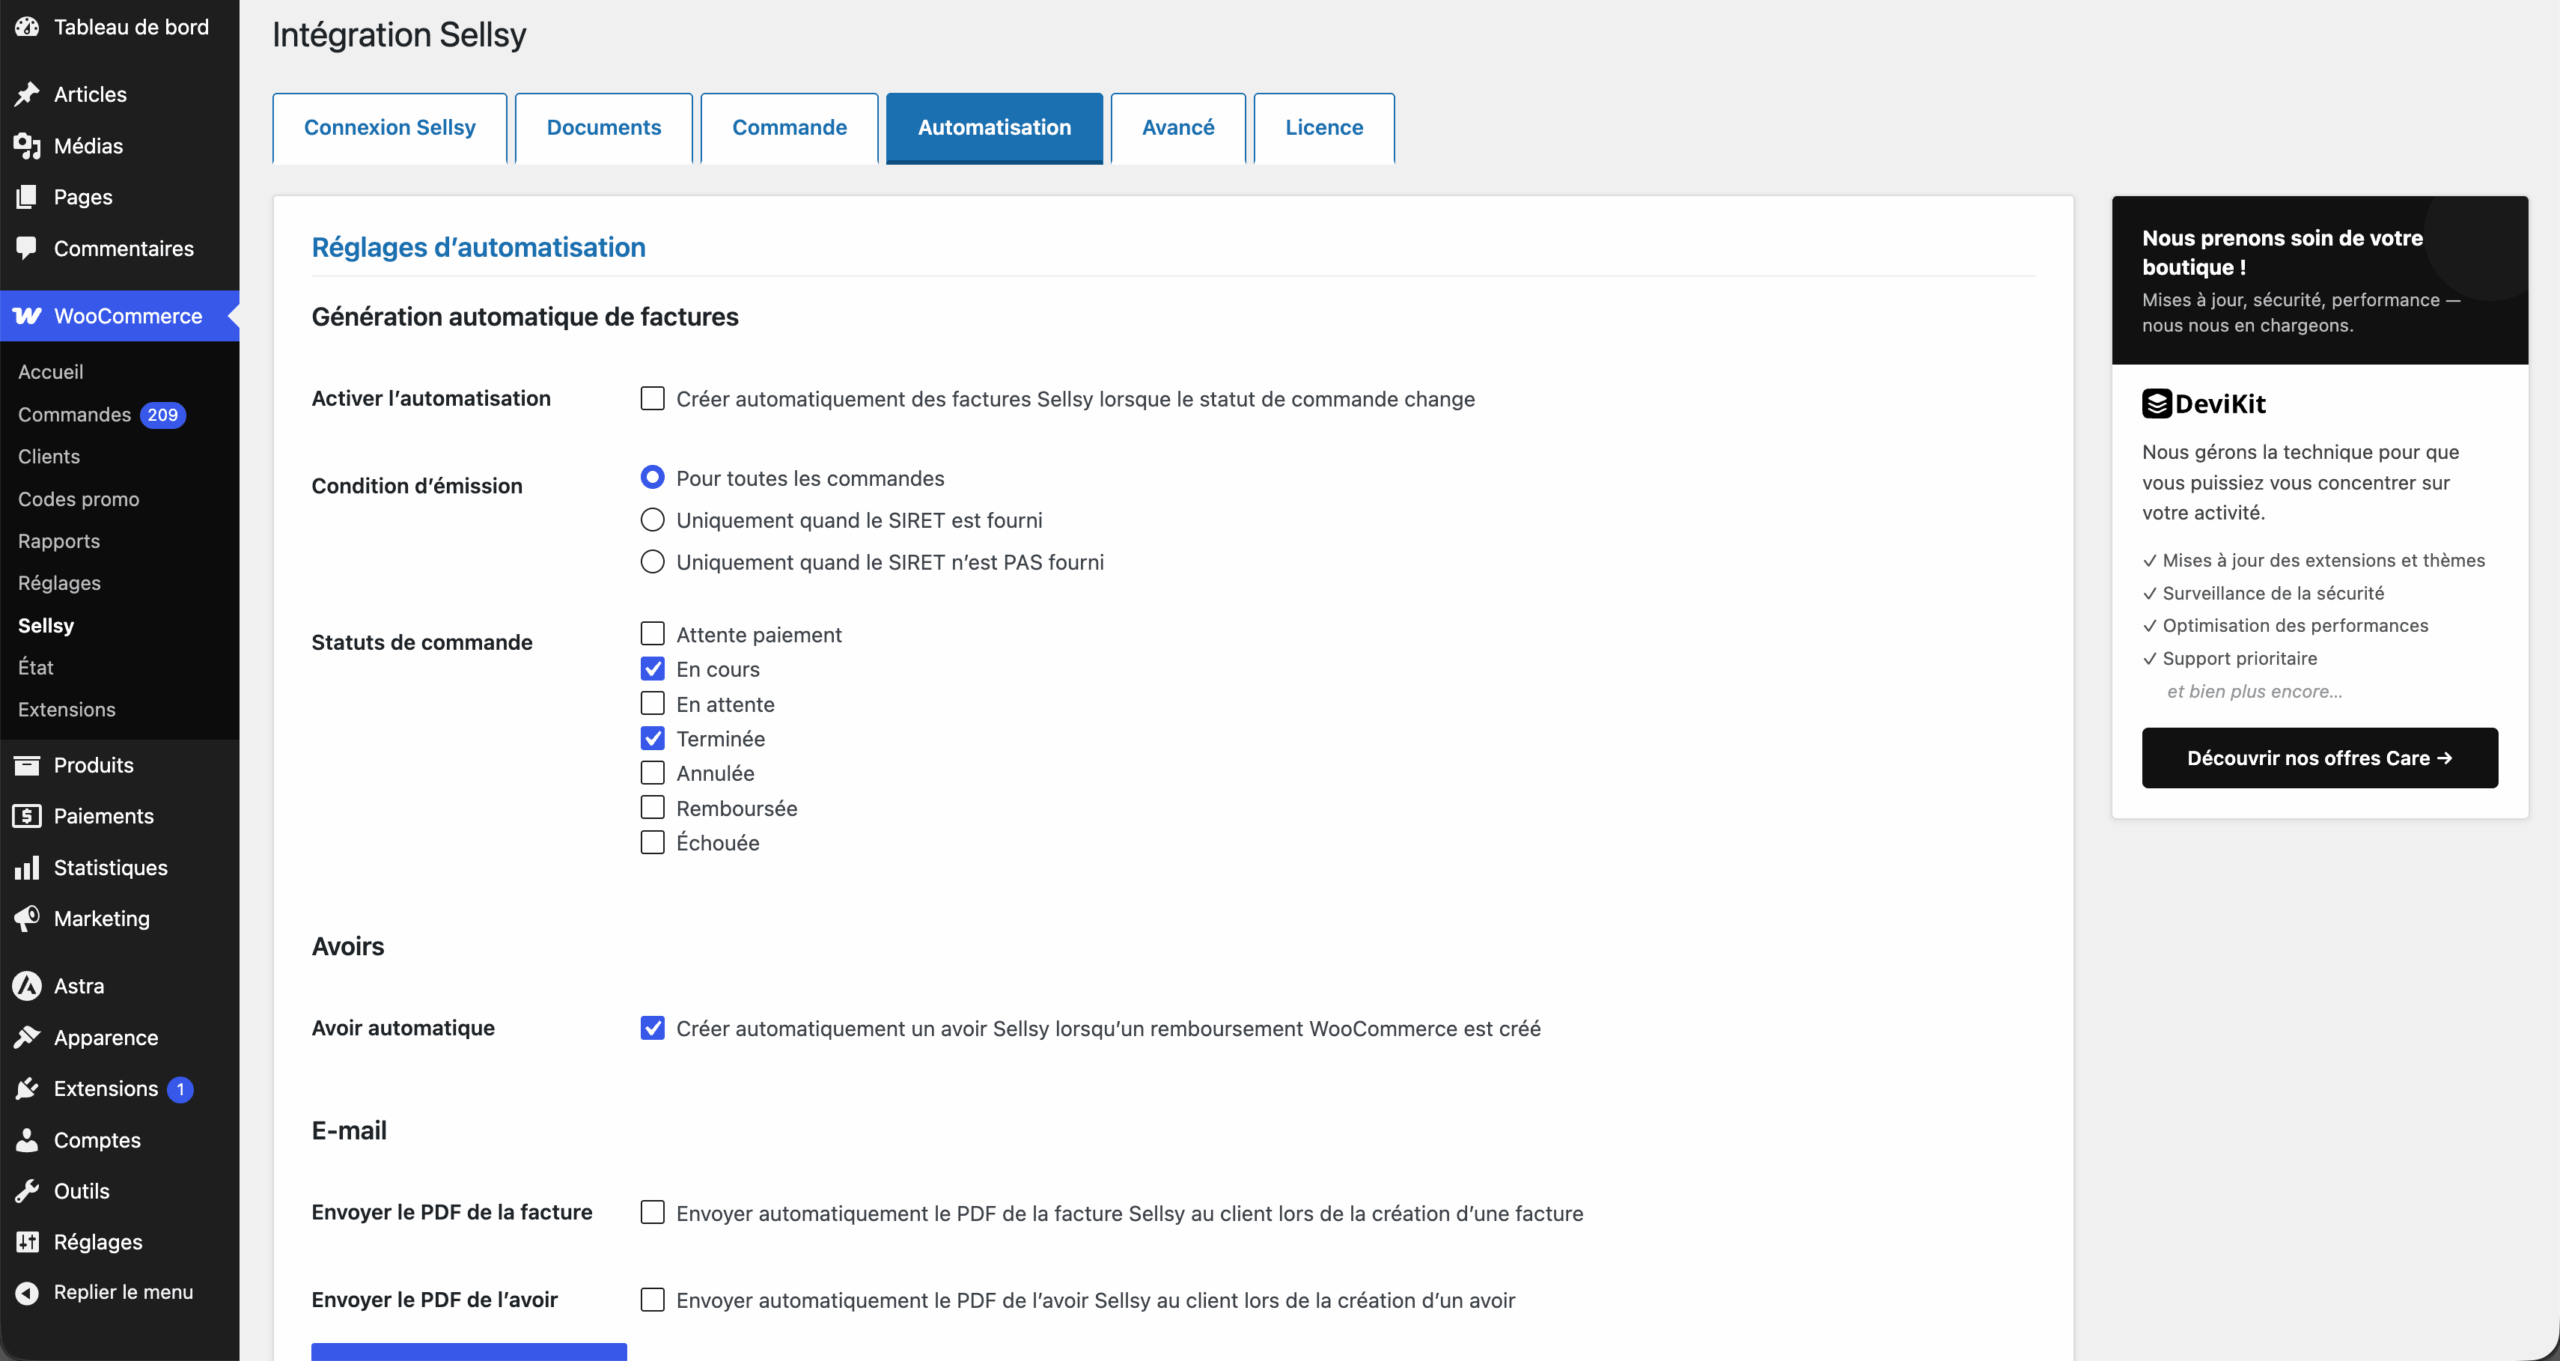This screenshot has width=2560, height=1361.
Task: Enable Envoyer le PDF de l'avoir
Action: 652,1299
